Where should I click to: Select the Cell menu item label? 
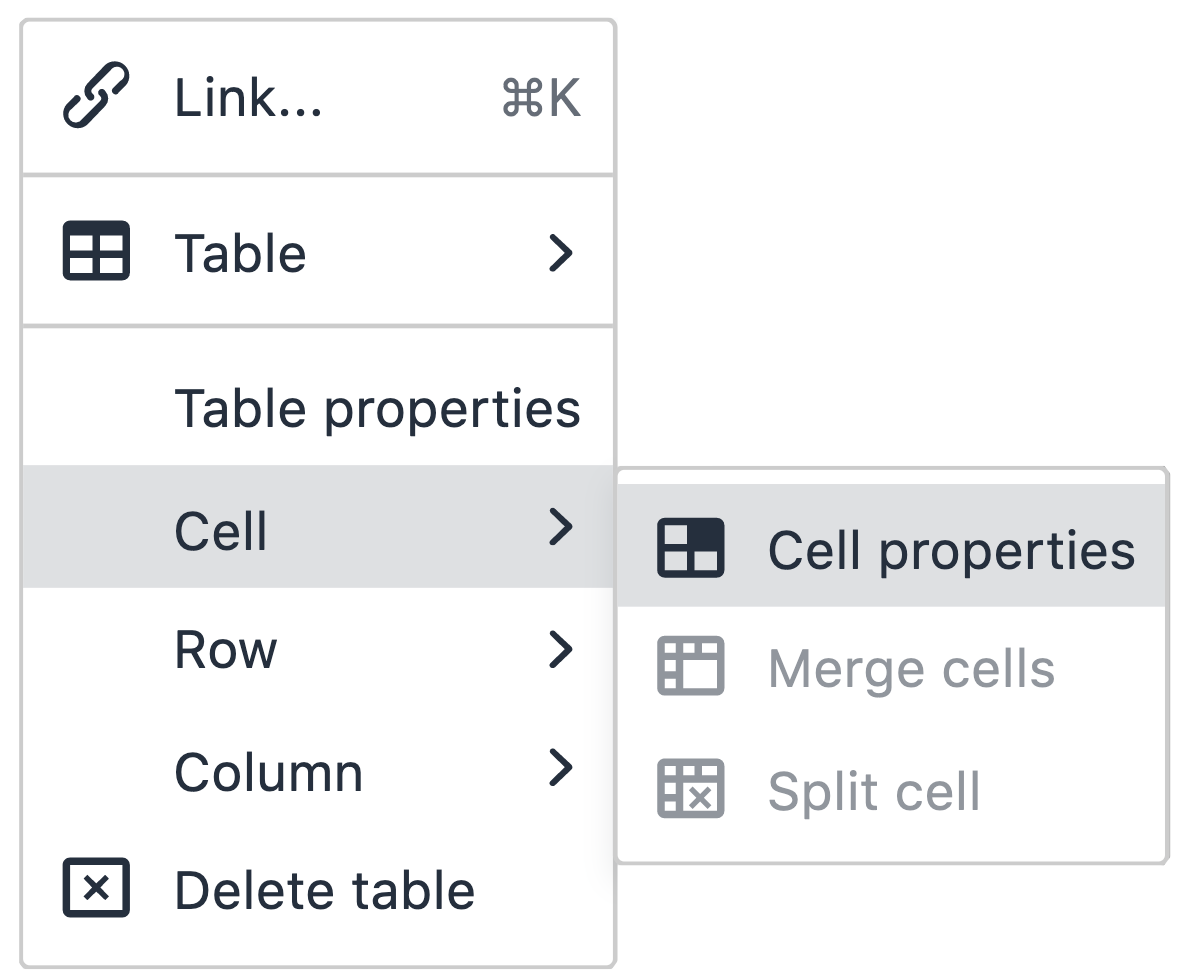(x=221, y=531)
